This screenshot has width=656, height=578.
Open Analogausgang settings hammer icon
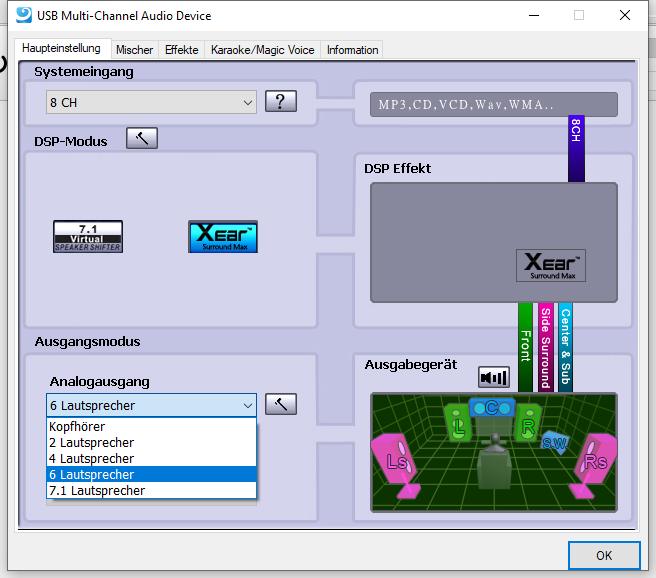pyautogui.click(x=282, y=404)
